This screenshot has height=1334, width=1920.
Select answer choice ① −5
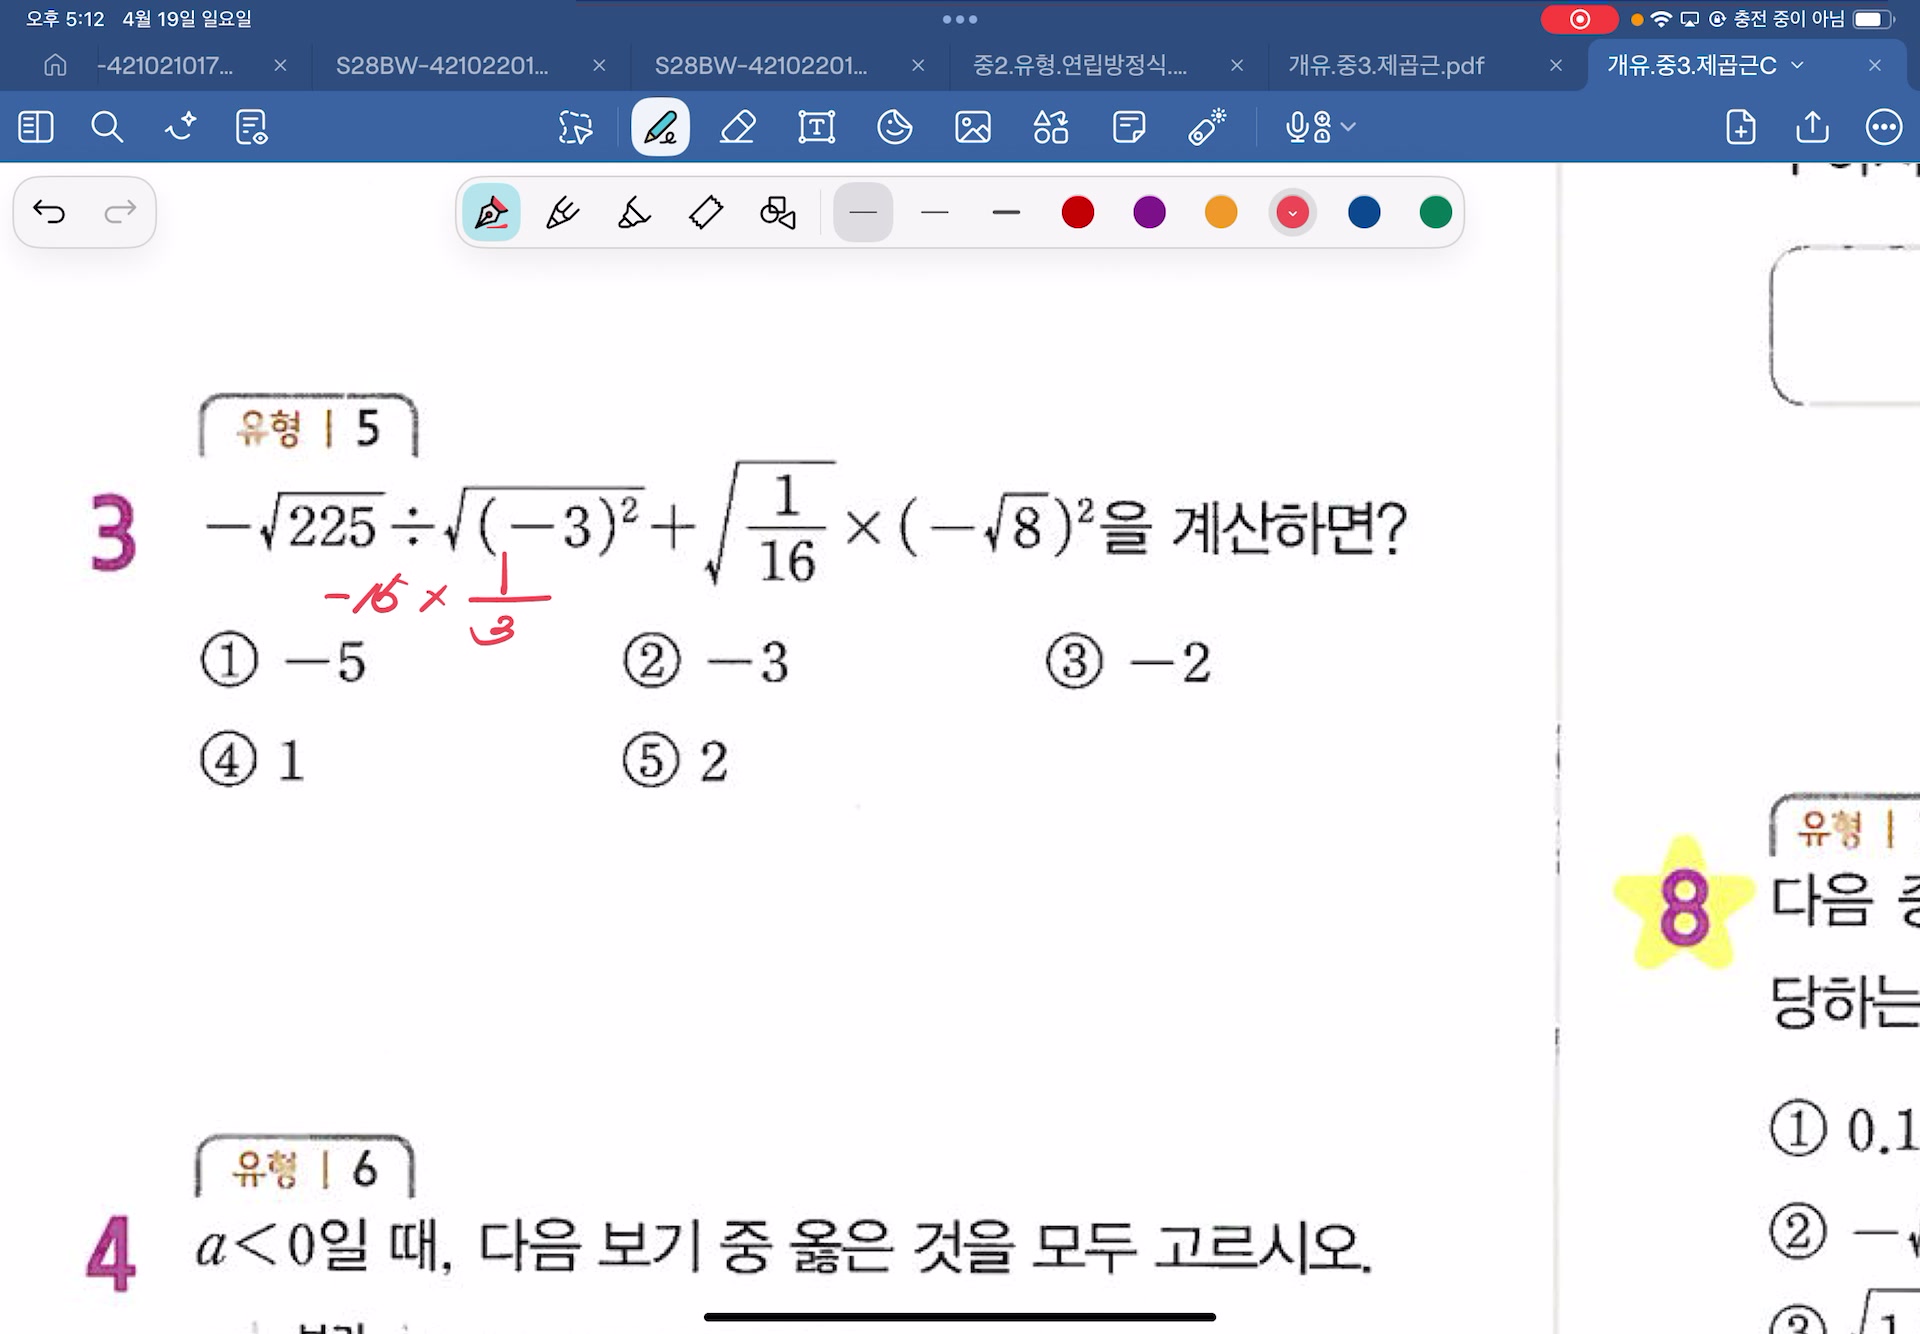284,661
